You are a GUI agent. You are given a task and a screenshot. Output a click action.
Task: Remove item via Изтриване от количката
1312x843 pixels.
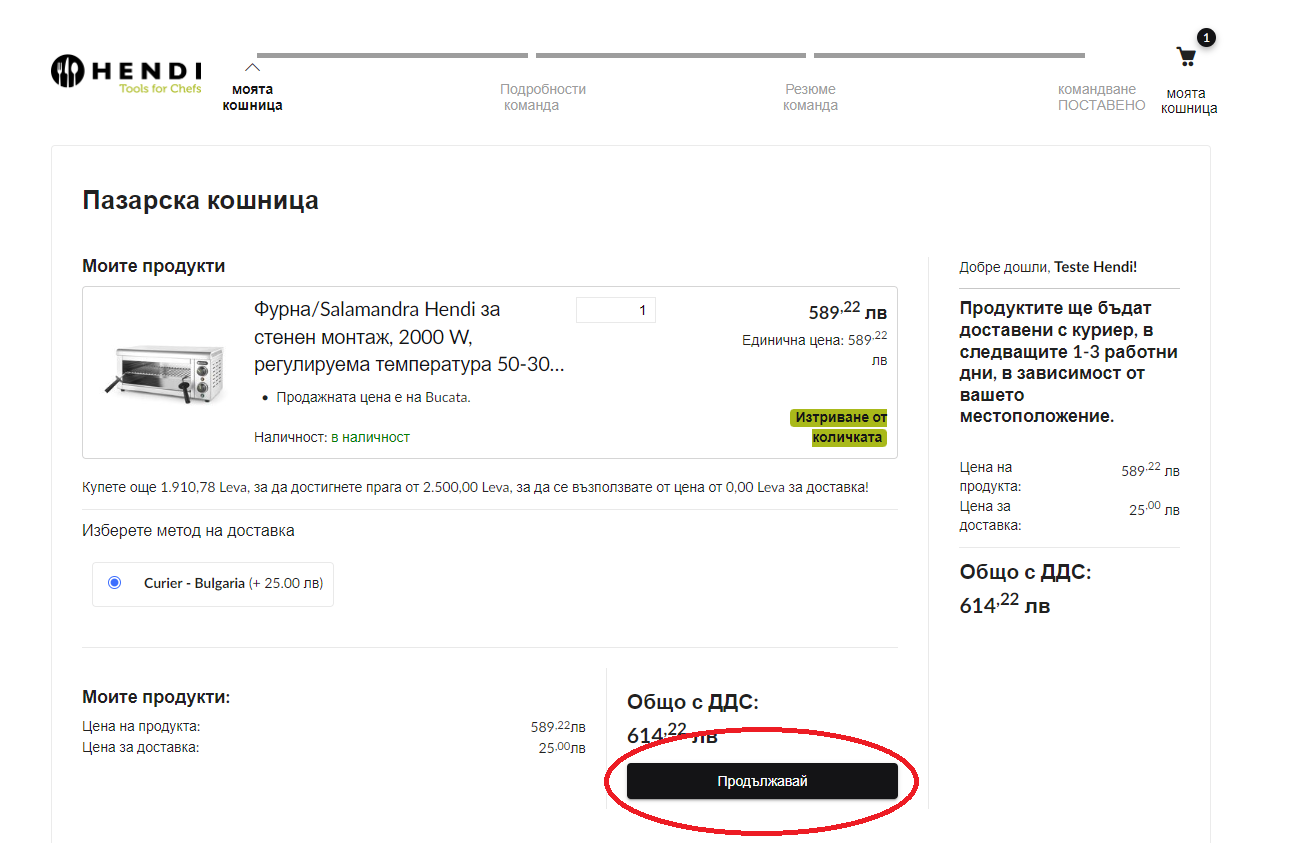(838, 427)
